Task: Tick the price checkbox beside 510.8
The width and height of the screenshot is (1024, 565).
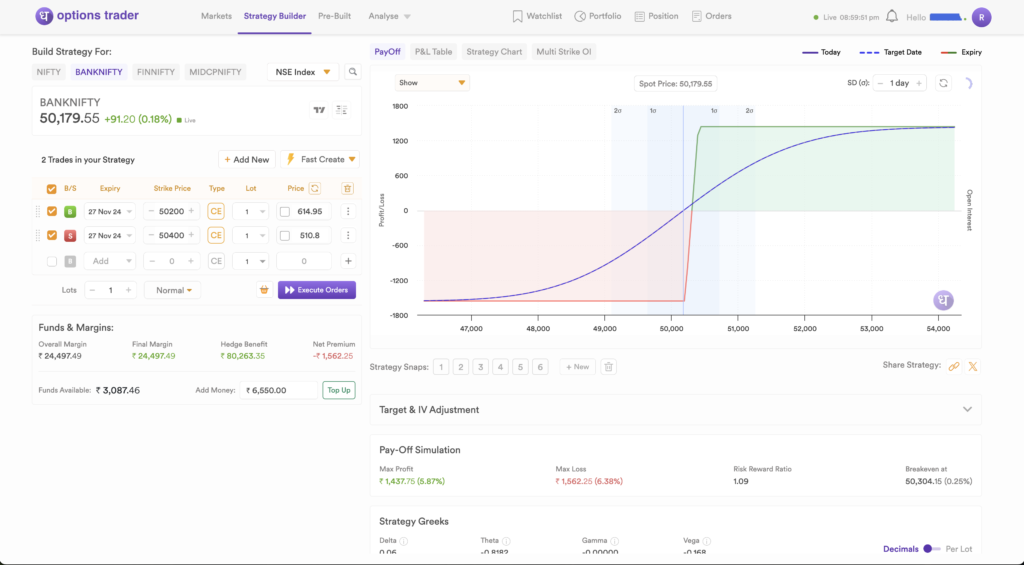Action: coord(285,235)
